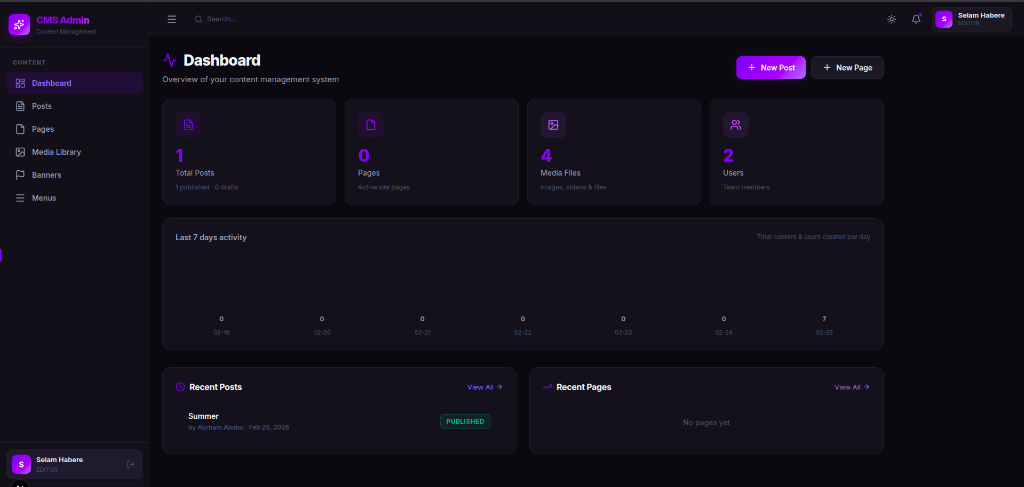Click the CMS Admin logo icon
The height and width of the screenshot is (487, 1024).
19,25
